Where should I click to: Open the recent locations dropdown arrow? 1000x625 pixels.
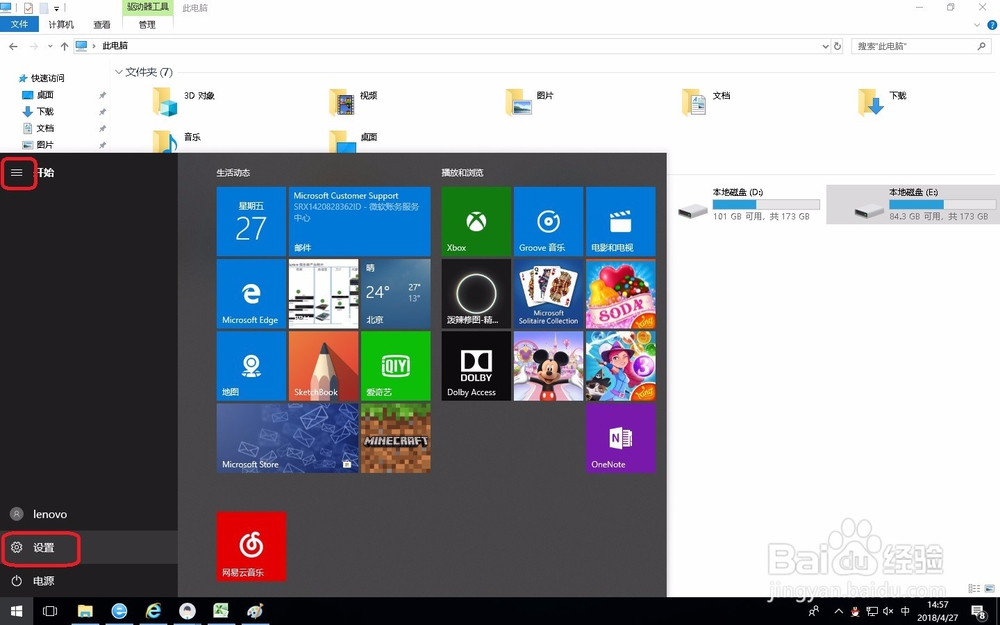pos(50,46)
